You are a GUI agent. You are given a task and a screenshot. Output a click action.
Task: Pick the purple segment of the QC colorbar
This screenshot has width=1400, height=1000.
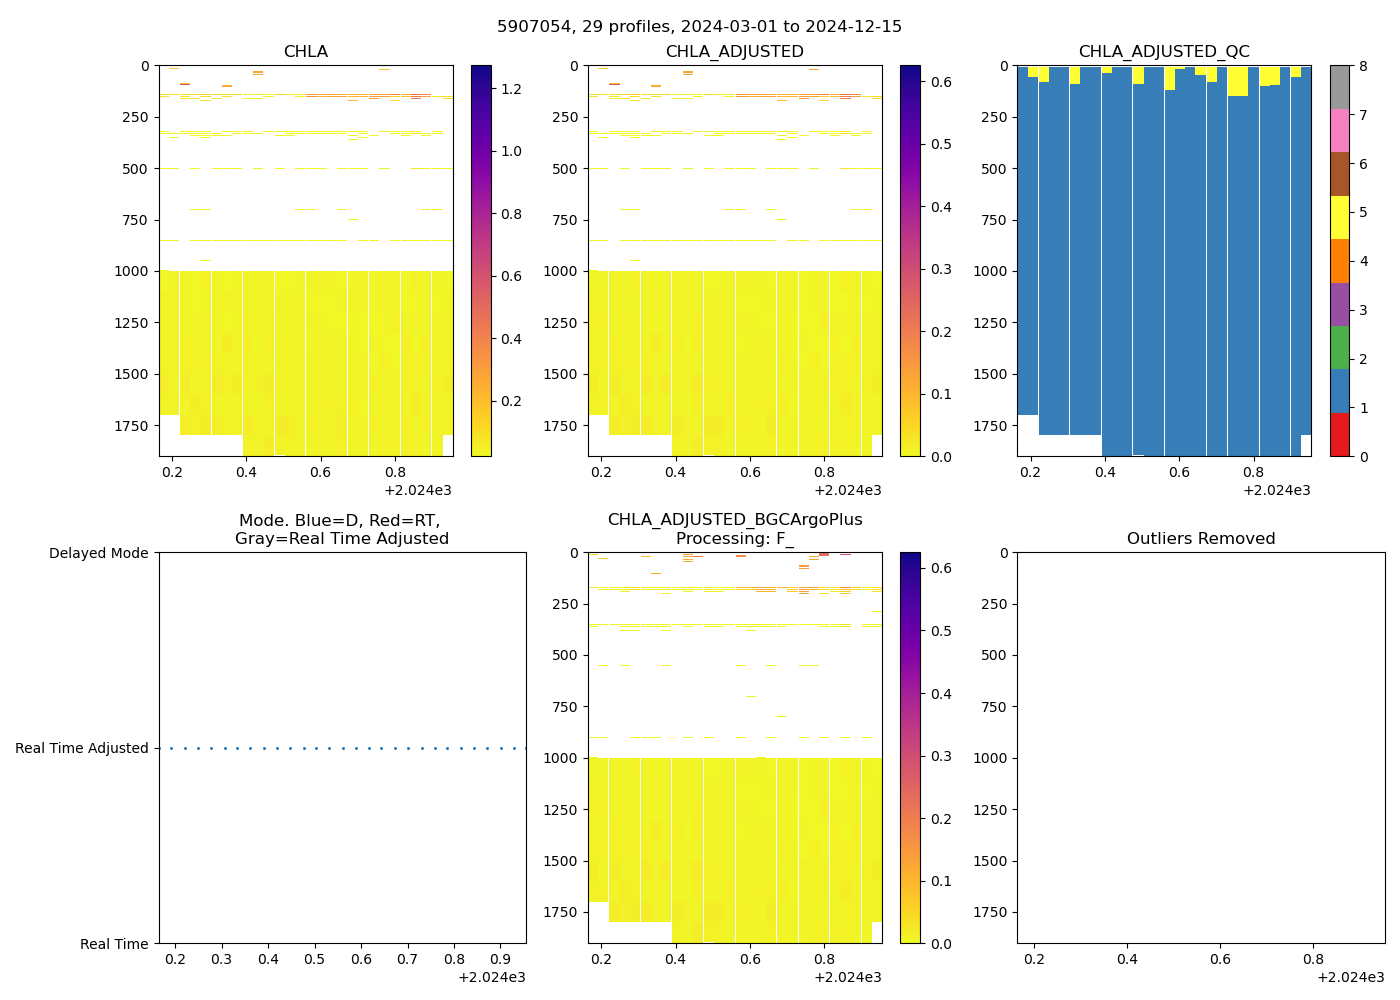1340,304
